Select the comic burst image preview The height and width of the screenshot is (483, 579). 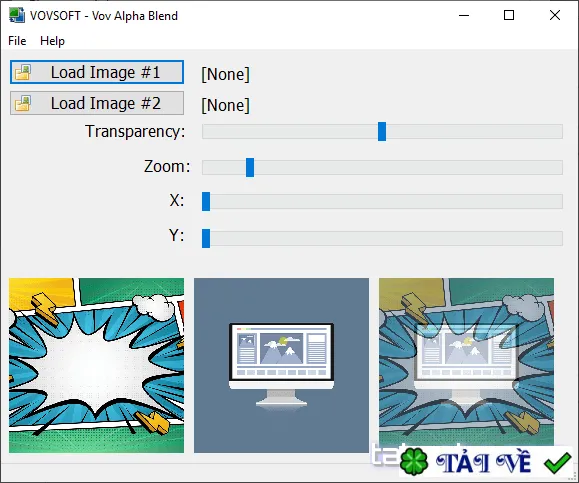click(96, 365)
